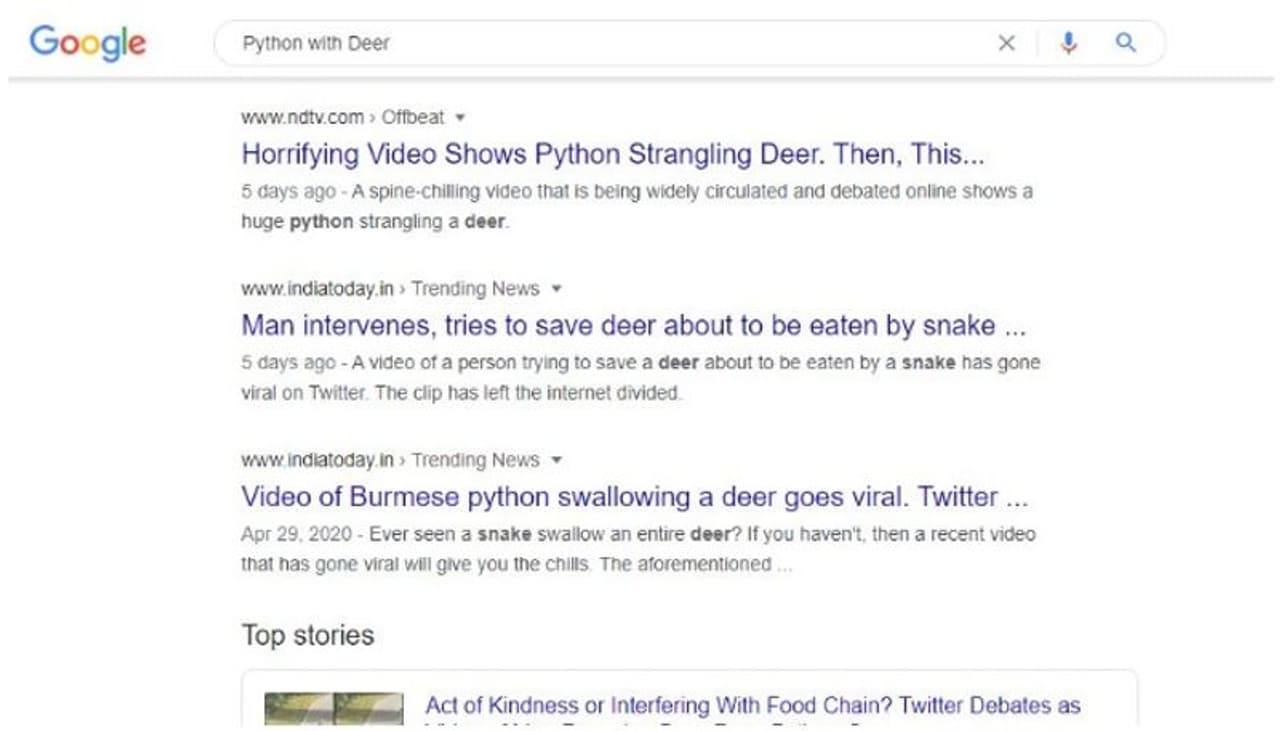Open "Video of Burmese python swallowing a deer" result
Screen dimensions: 1280x731
tap(634, 497)
